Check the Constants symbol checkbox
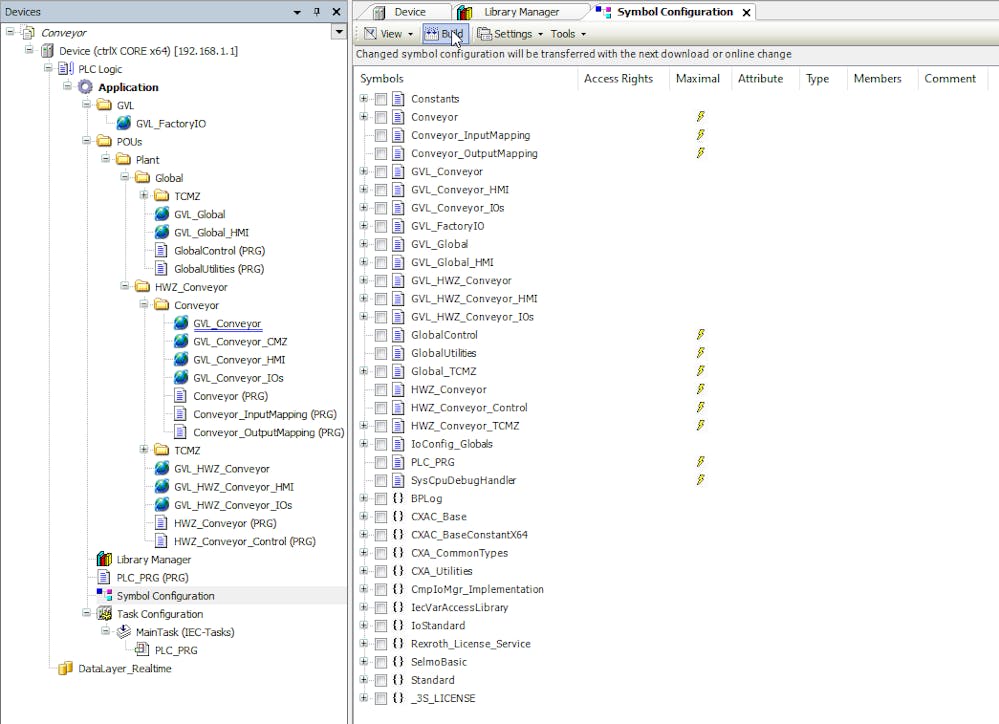Image resolution: width=999 pixels, height=724 pixels. [381, 99]
